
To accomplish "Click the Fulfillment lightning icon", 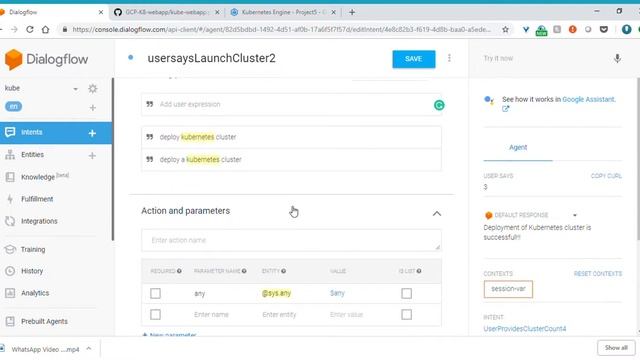I will pos(10,199).
